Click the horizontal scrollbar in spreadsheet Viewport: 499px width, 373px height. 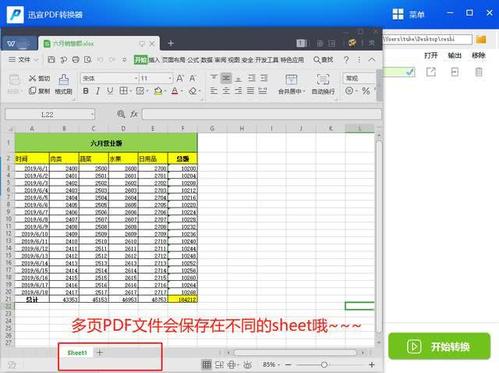(295, 352)
